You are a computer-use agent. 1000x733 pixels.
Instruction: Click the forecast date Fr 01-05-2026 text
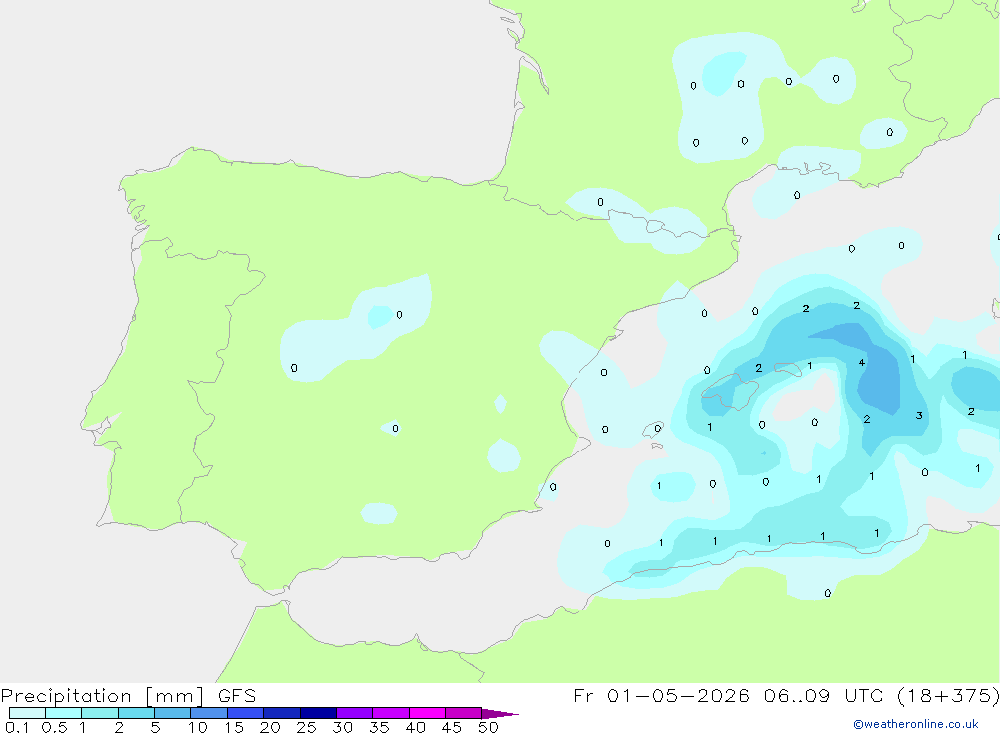point(661,696)
